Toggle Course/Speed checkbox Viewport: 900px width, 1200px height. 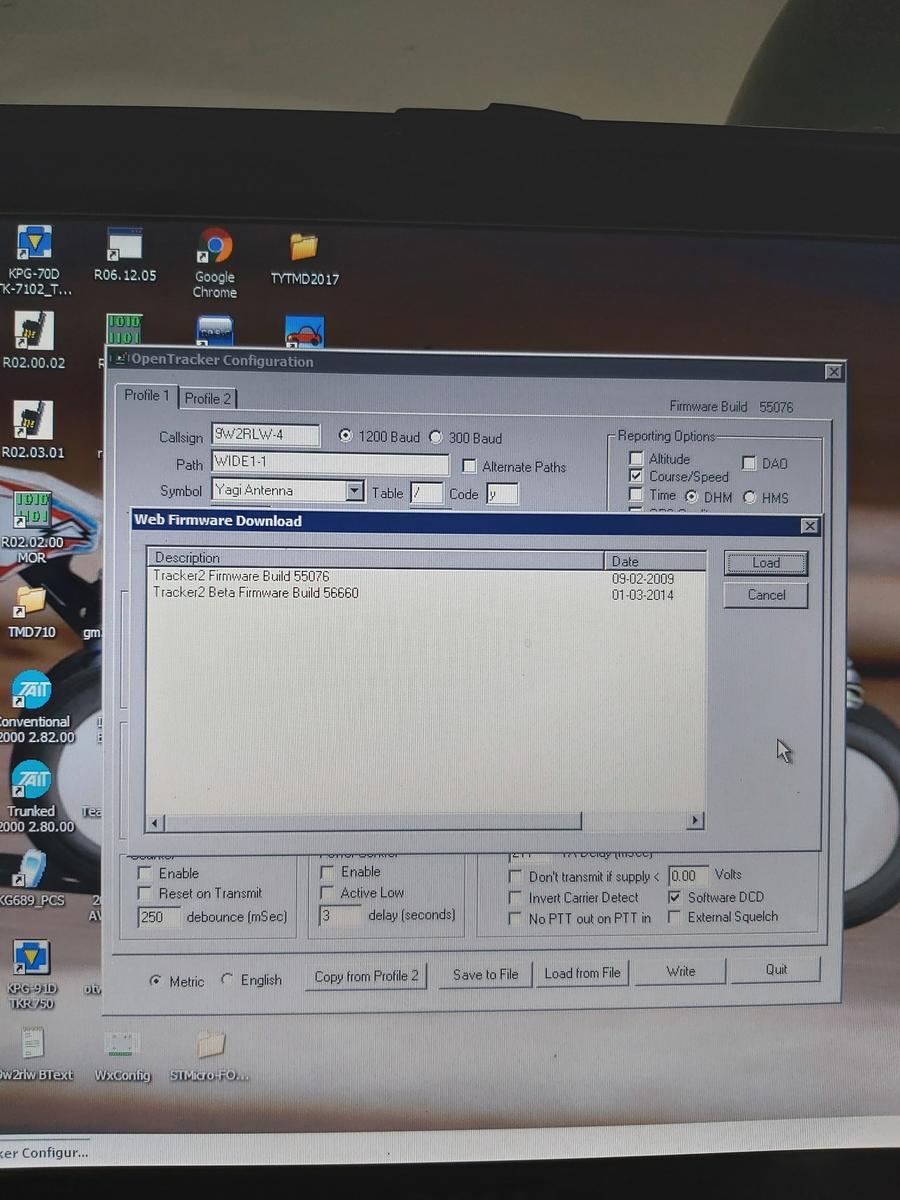click(x=636, y=476)
